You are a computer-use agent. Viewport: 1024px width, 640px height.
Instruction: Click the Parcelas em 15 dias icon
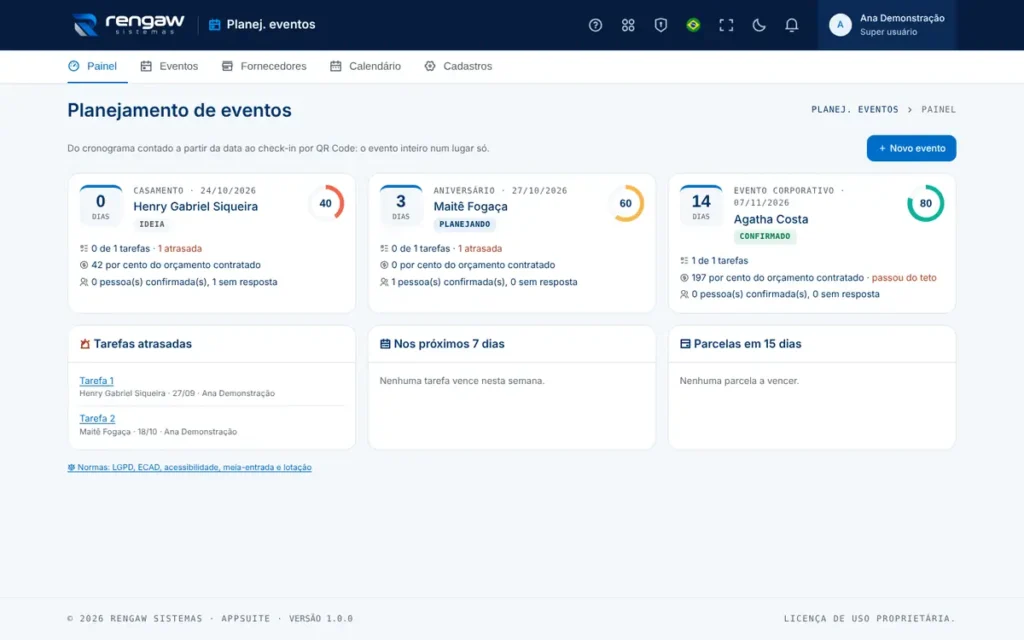(x=685, y=344)
